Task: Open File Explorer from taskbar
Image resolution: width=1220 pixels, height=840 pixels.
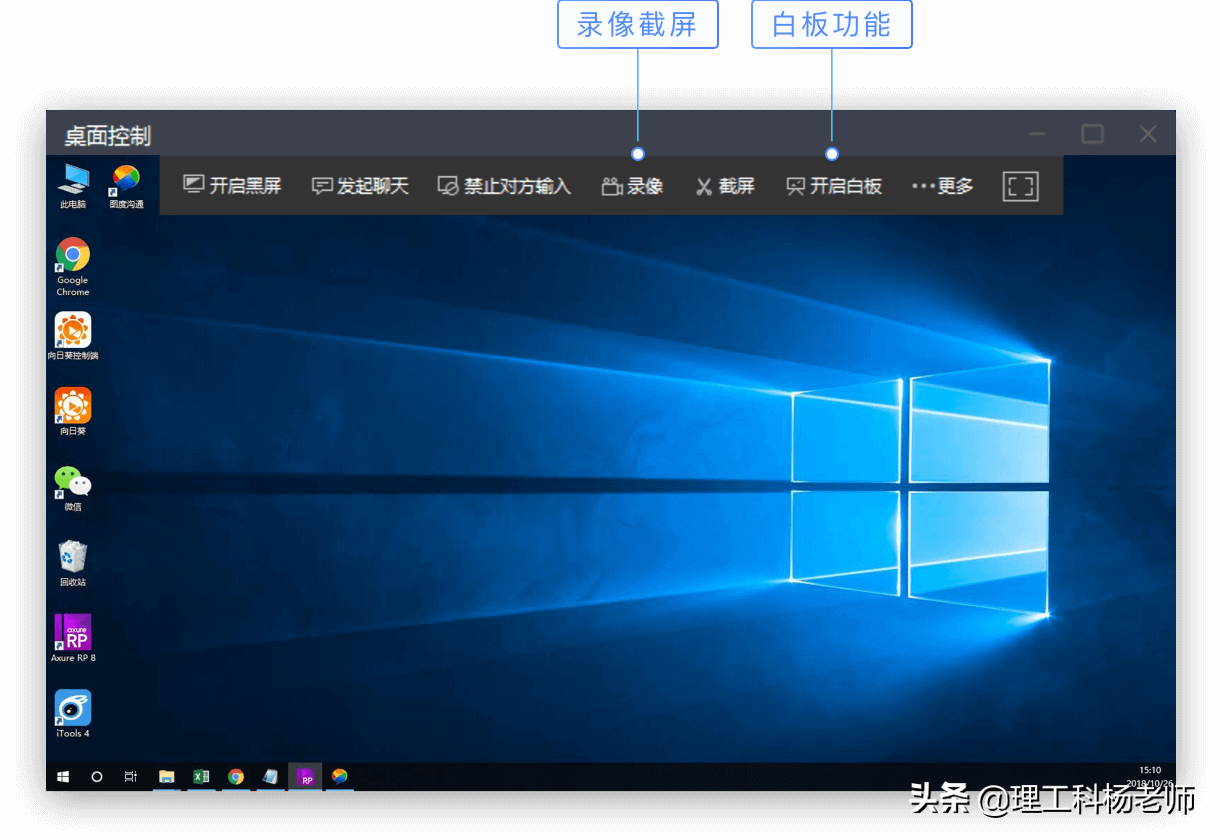Action: click(167, 776)
